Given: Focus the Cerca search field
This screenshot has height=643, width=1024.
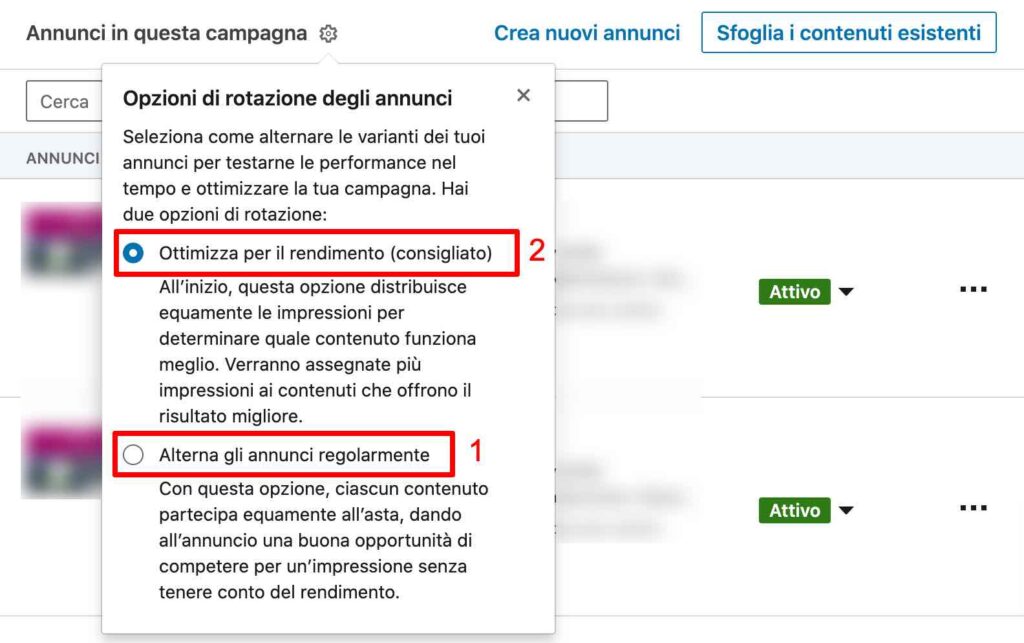Looking at the screenshot, I should [x=64, y=101].
